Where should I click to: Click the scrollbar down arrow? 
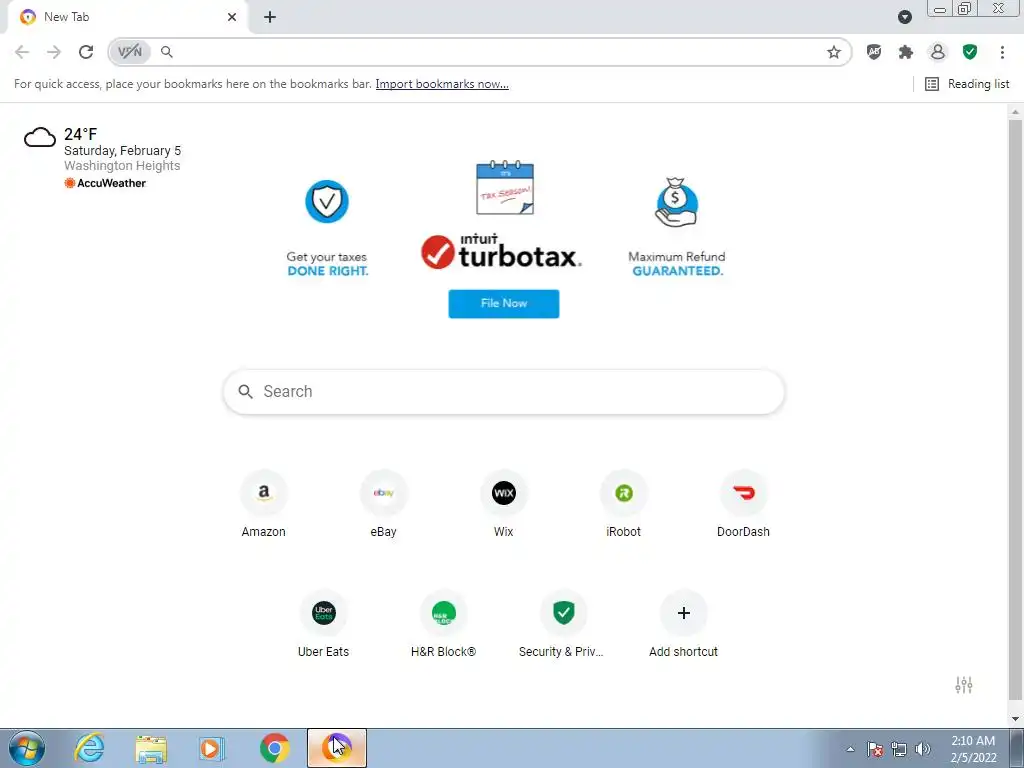1015,719
